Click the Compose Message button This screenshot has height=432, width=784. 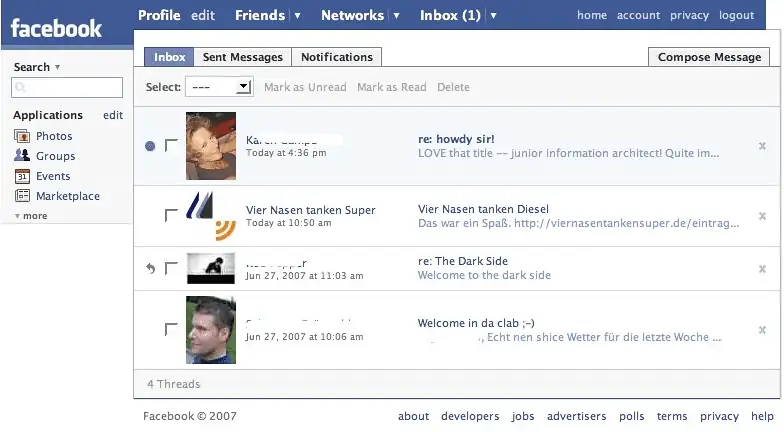tap(709, 57)
